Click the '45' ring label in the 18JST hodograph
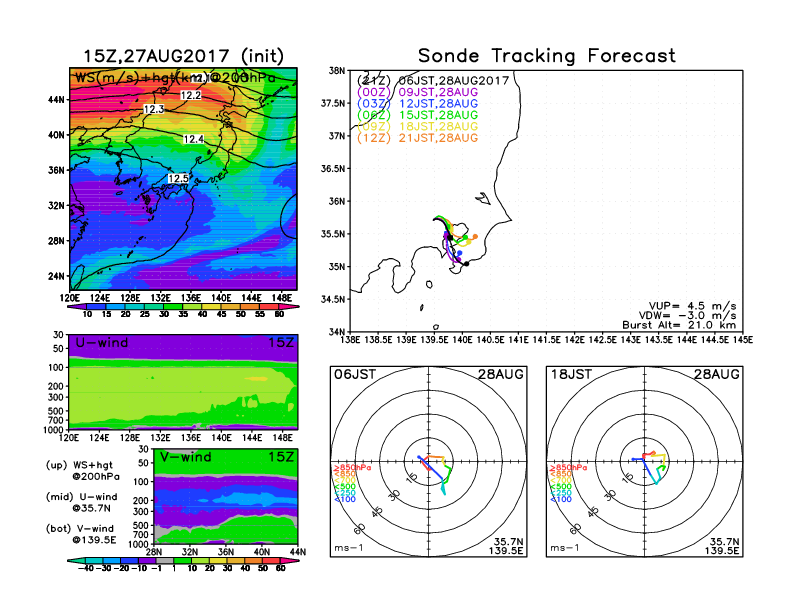This screenshot has width=792, height=612. [x=593, y=512]
